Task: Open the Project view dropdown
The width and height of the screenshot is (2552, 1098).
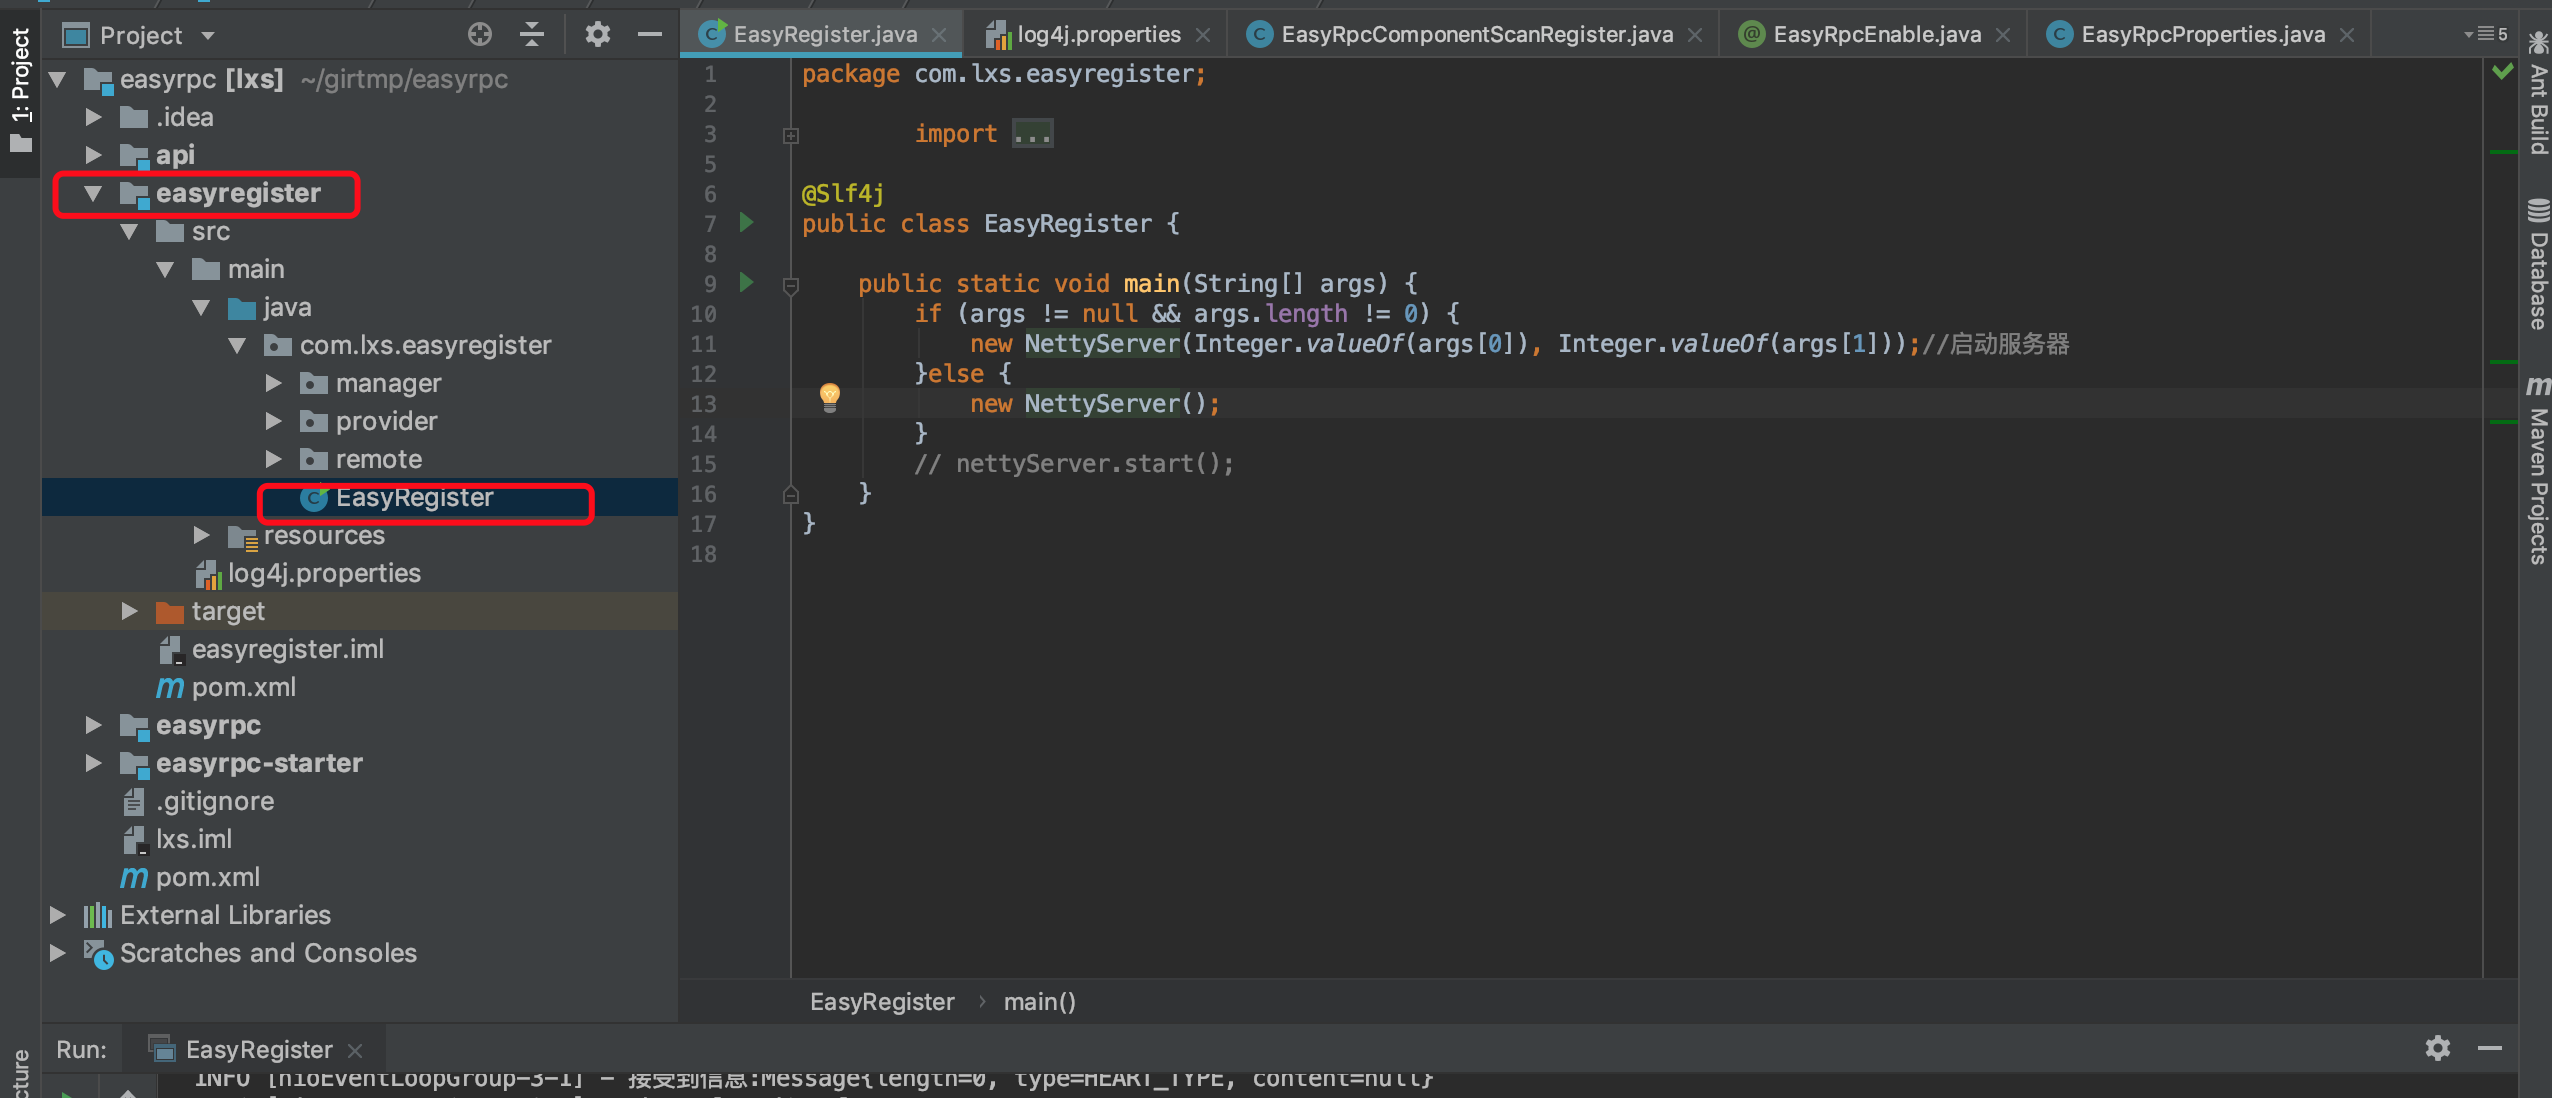Action: click(208, 36)
